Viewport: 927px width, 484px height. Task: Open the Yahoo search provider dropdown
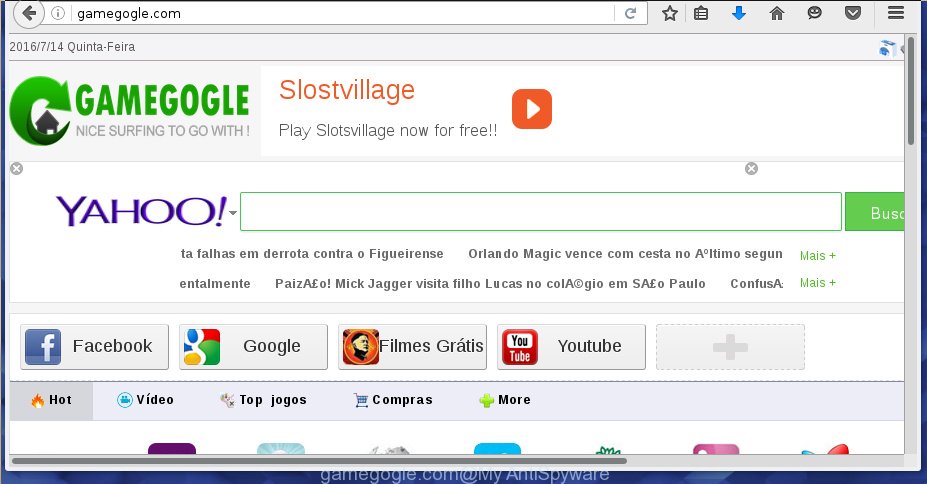coord(233,213)
